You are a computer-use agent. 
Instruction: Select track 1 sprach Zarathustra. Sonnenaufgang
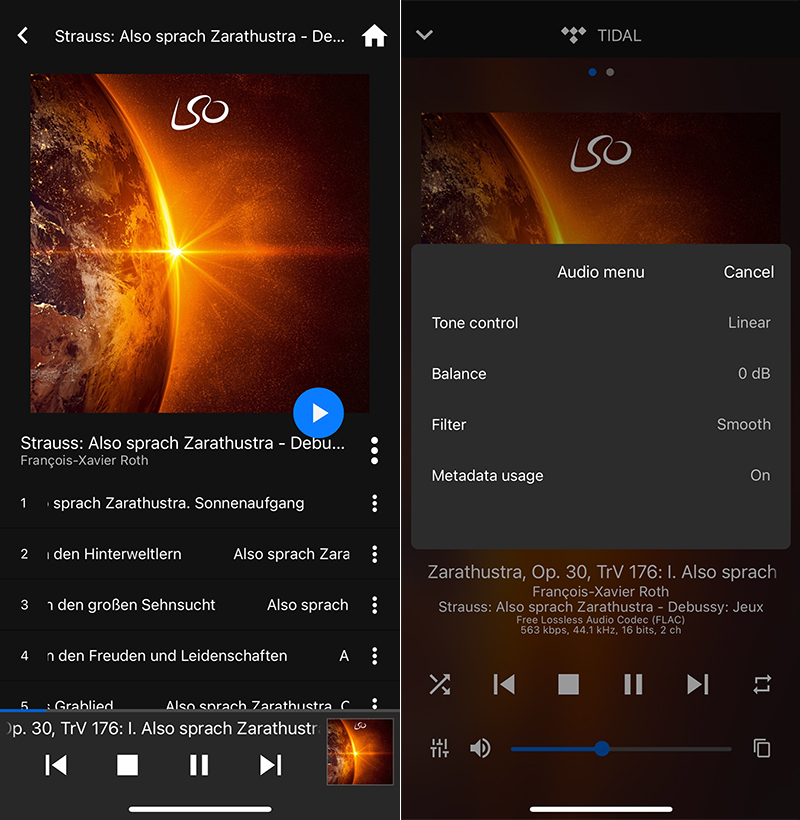200,503
